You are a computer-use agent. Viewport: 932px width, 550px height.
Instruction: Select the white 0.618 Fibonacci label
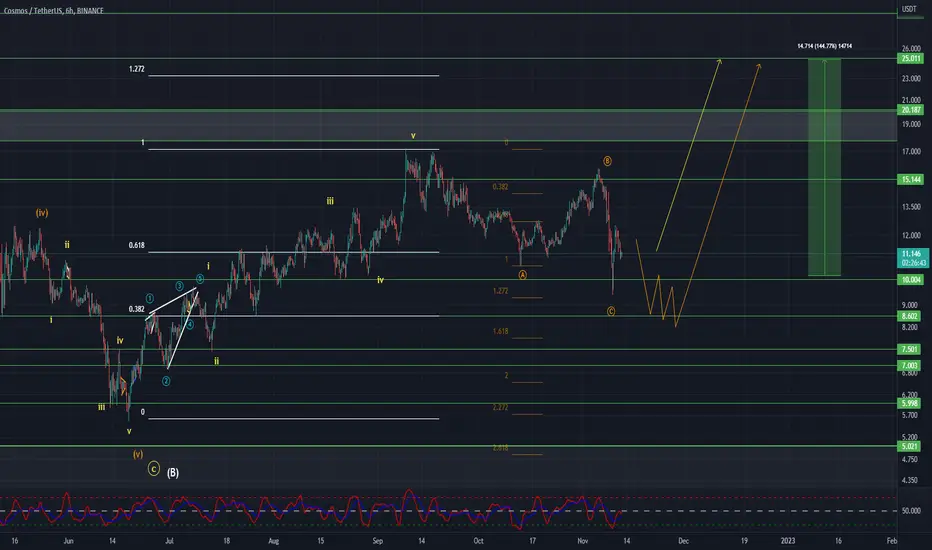tap(137, 245)
